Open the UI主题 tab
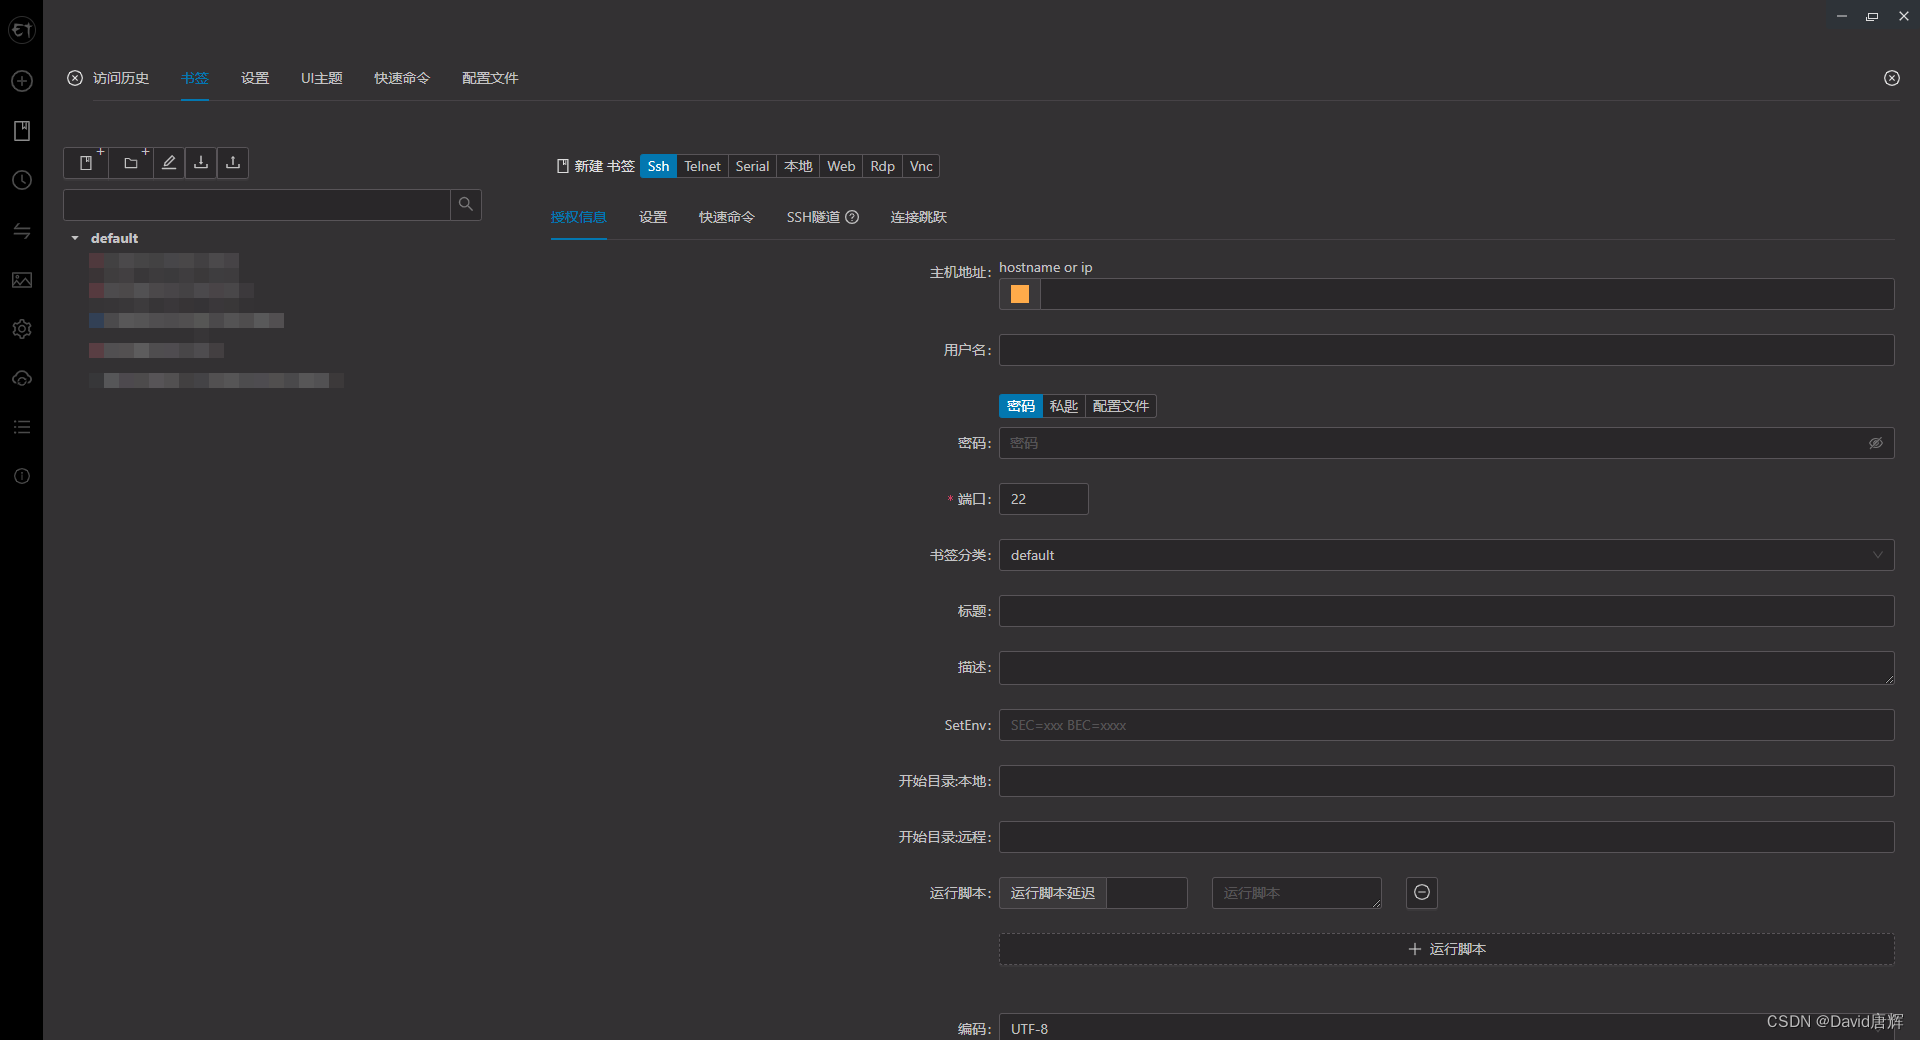The image size is (1920, 1040). (322, 78)
